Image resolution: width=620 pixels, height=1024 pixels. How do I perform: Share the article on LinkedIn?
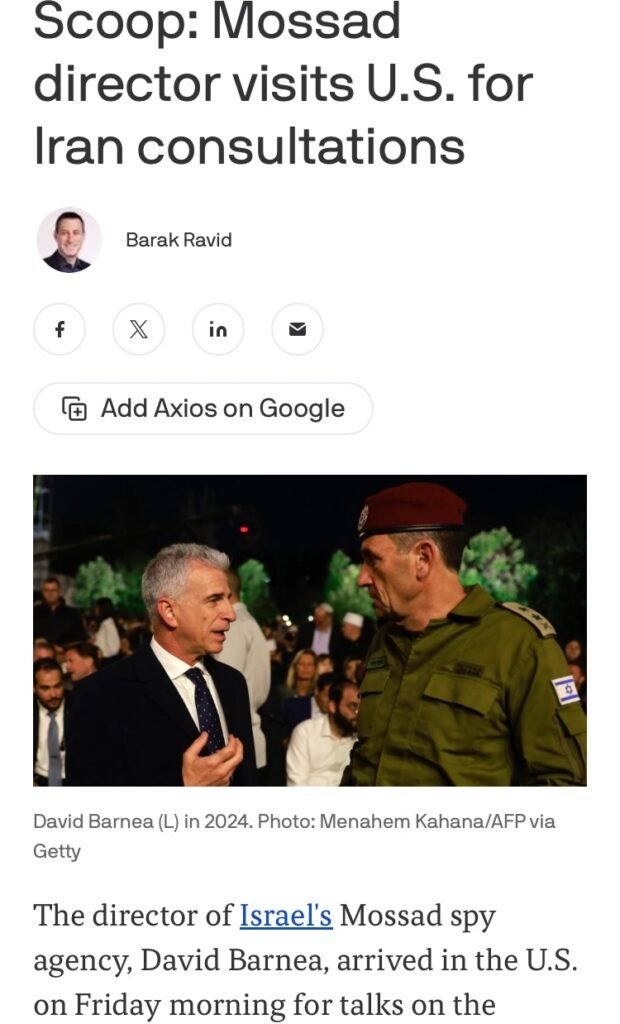pos(218,329)
